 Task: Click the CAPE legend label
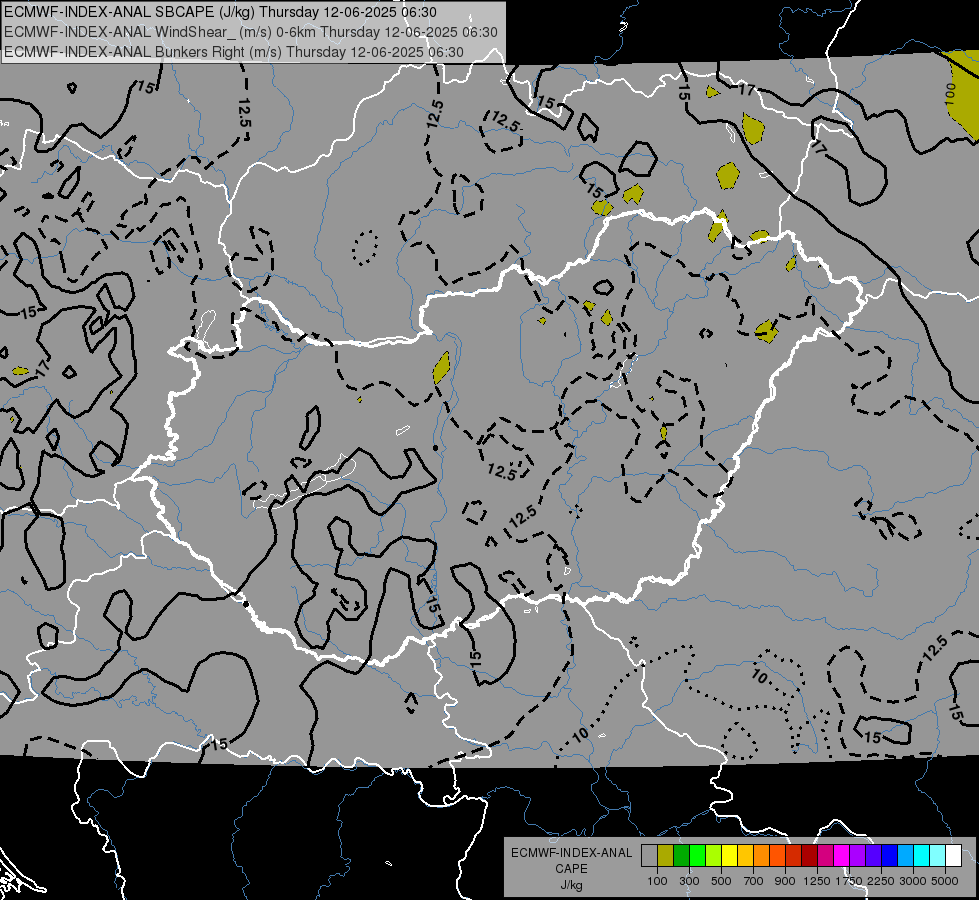571,869
